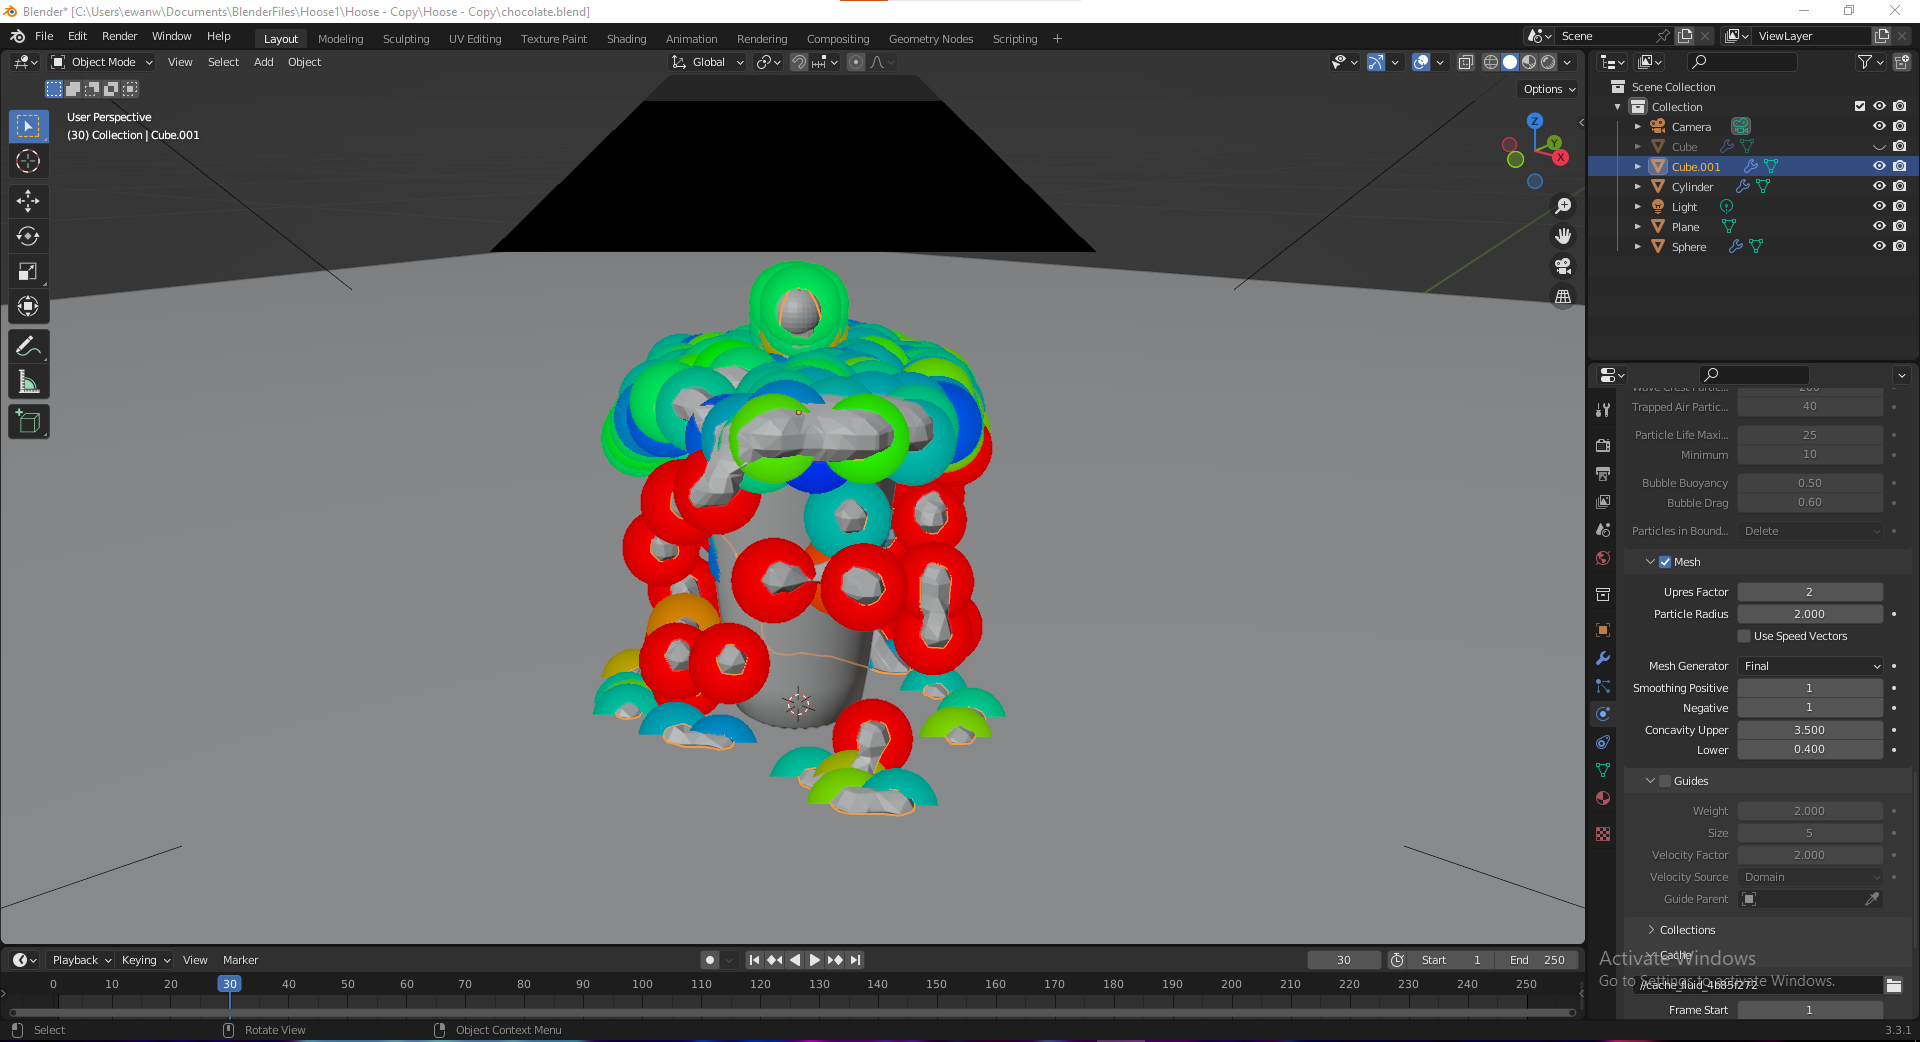1920x1042 pixels.
Task: Open the File menu
Action: (44, 36)
